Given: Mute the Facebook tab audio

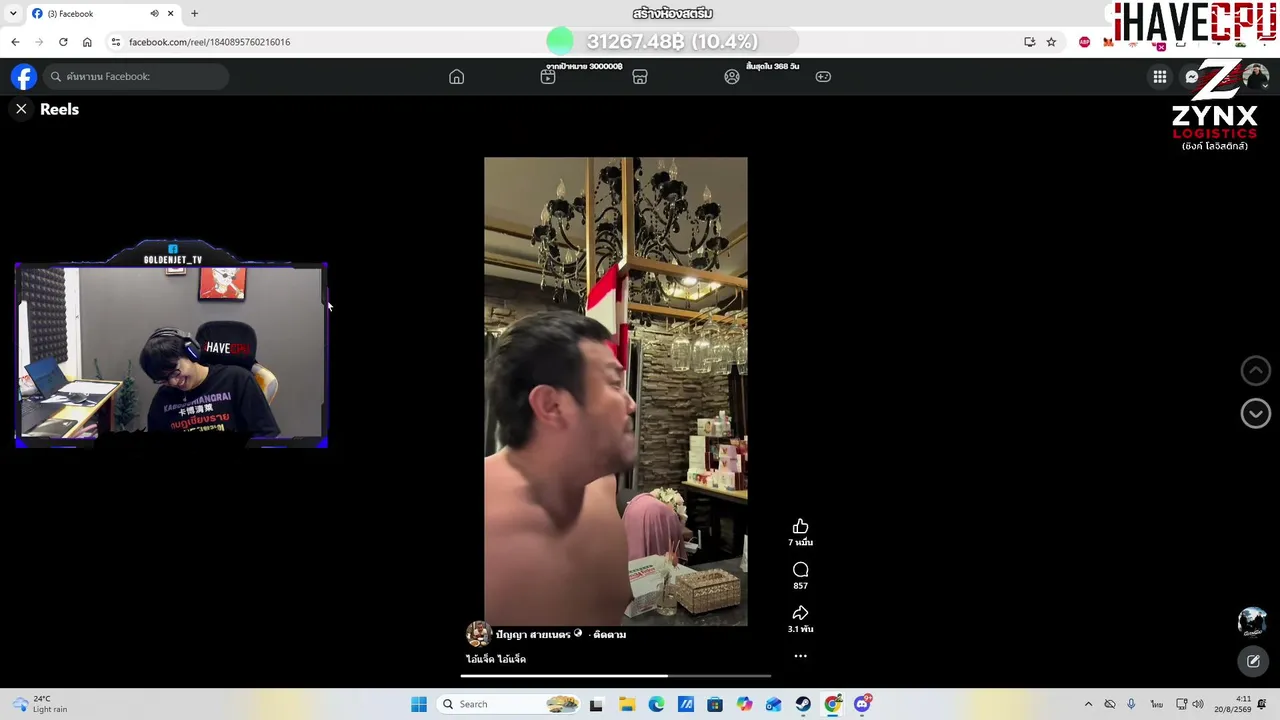Looking at the screenshot, I should coord(154,14).
